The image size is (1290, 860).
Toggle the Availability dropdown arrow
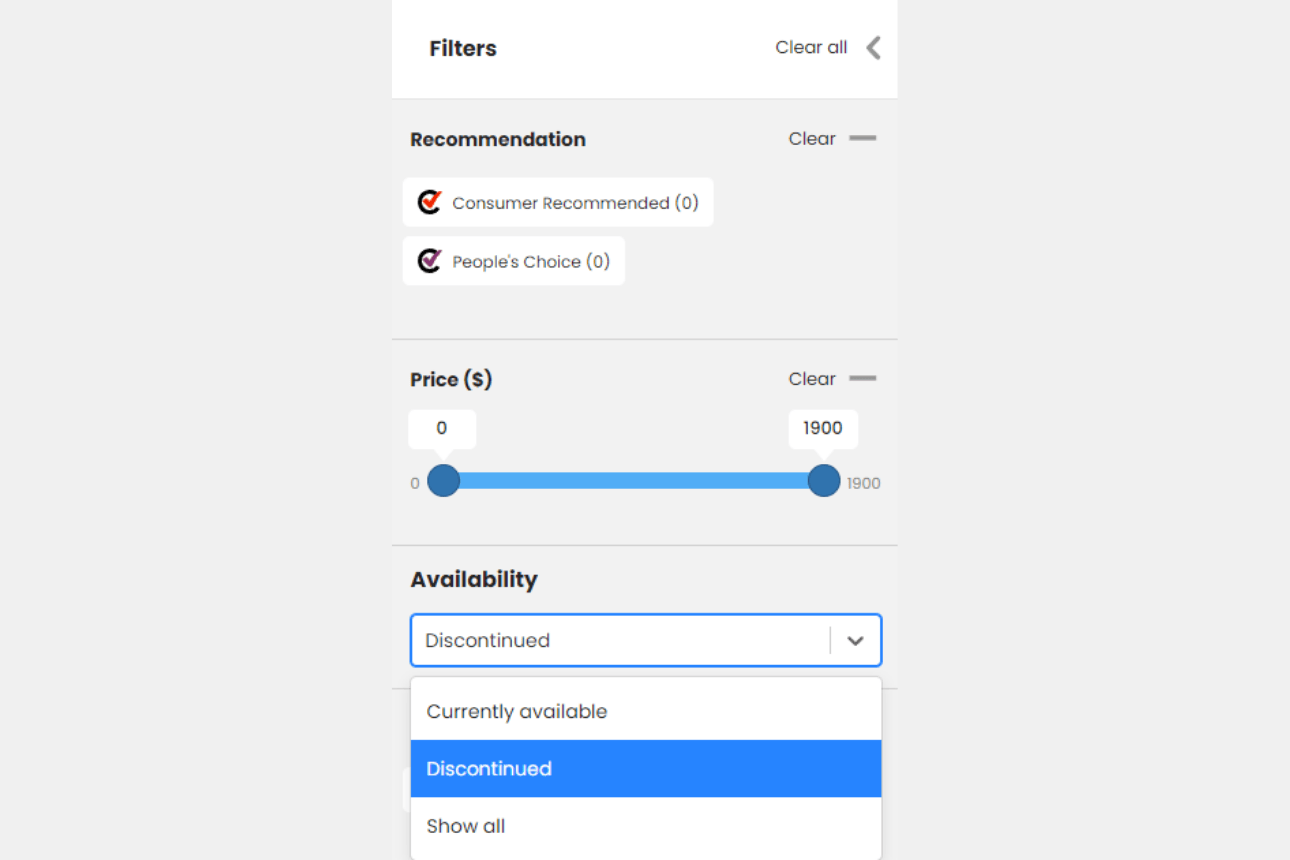tap(855, 641)
